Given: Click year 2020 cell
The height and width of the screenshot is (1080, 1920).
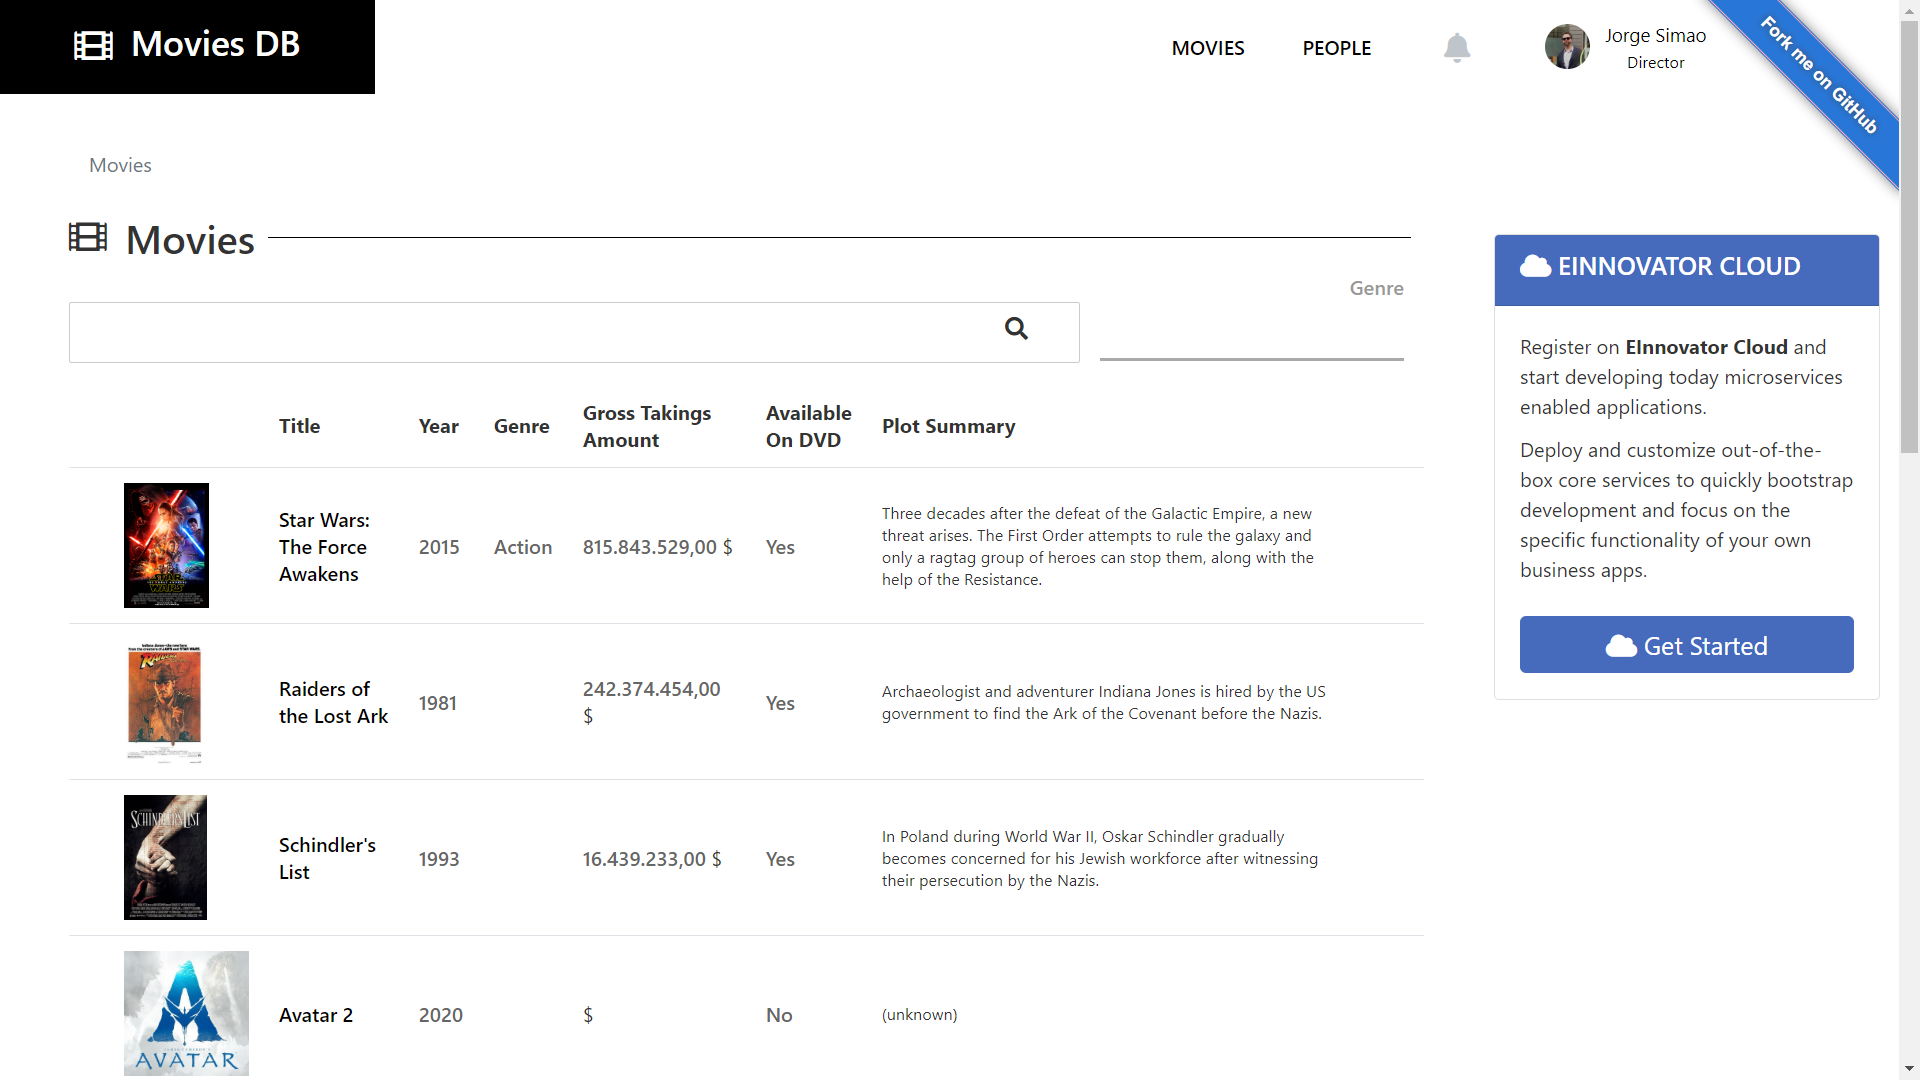Looking at the screenshot, I should coord(440,1015).
